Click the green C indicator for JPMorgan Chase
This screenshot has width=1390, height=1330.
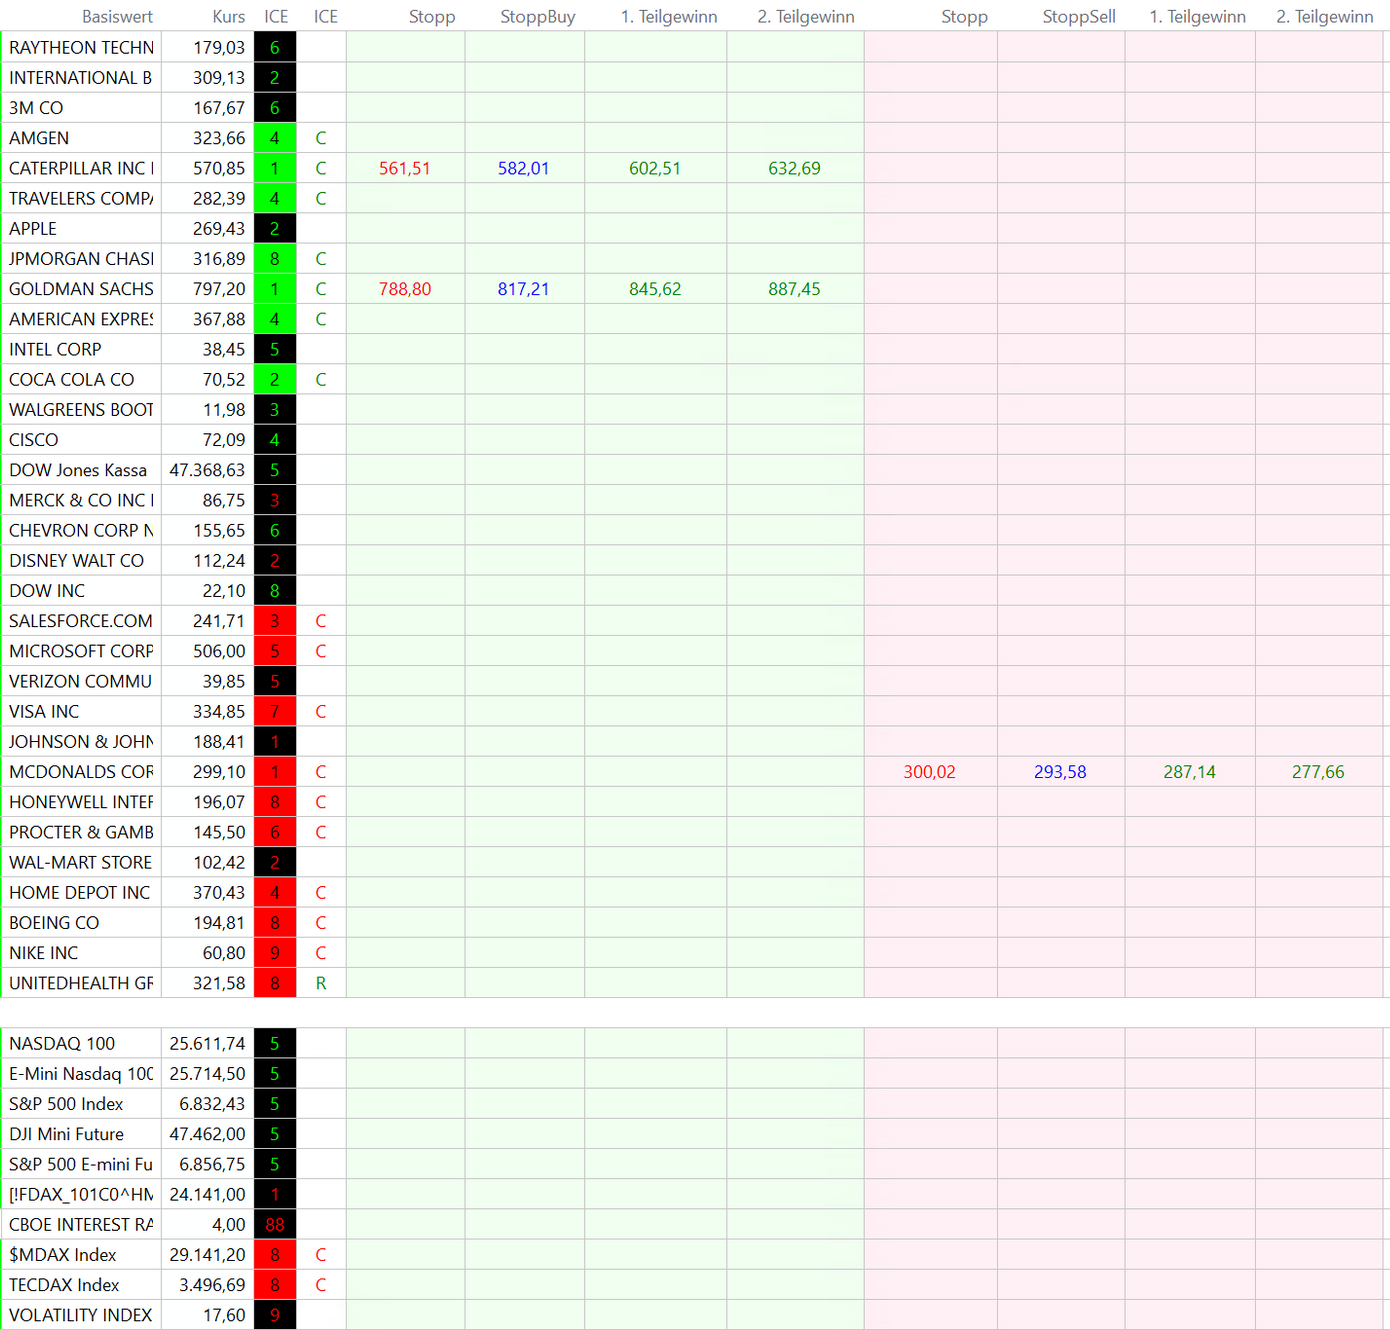click(x=321, y=259)
